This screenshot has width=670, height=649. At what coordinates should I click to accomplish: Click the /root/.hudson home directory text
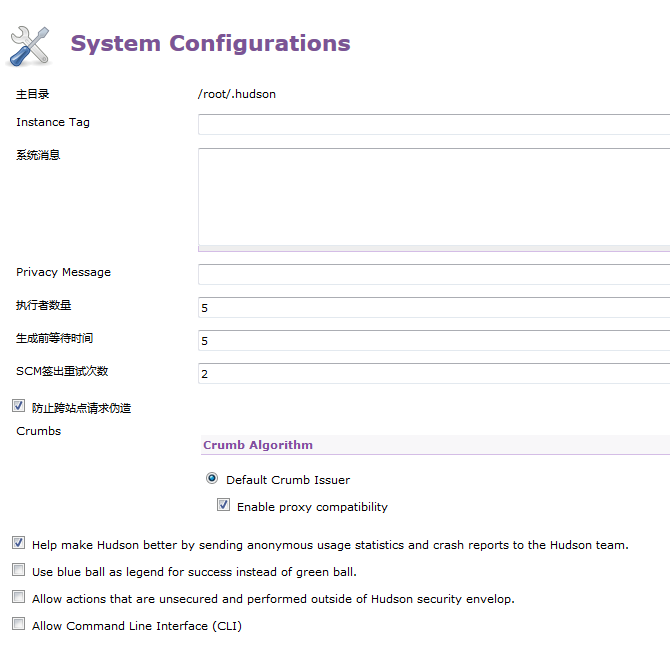point(237,94)
